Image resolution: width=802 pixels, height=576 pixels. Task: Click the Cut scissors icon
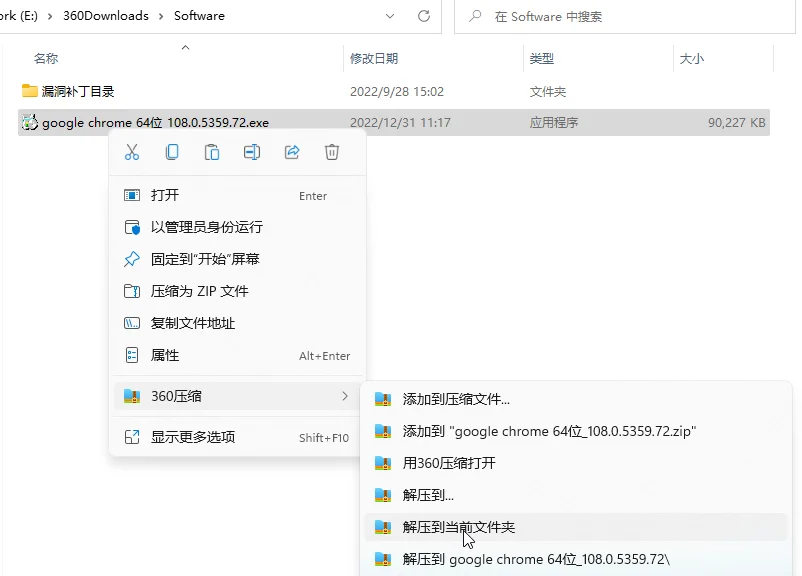pos(132,152)
